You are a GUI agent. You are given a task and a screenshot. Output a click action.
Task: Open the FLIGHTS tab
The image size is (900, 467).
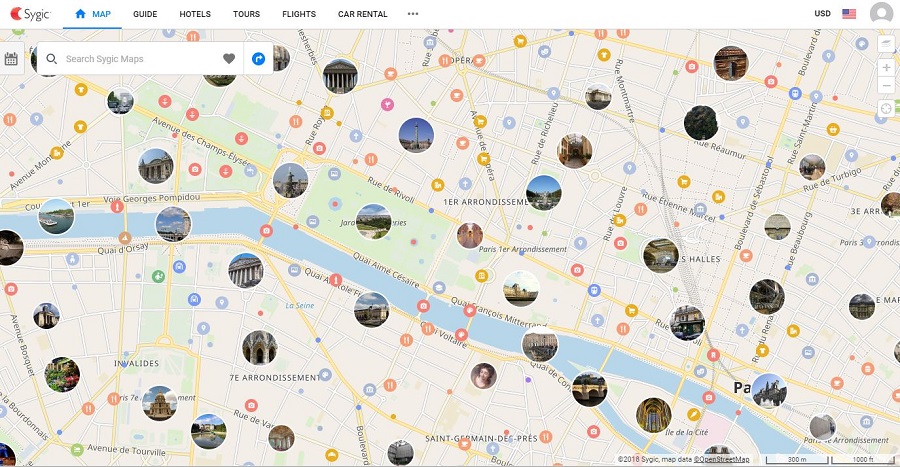pyautogui.click(x=299, y=14)
